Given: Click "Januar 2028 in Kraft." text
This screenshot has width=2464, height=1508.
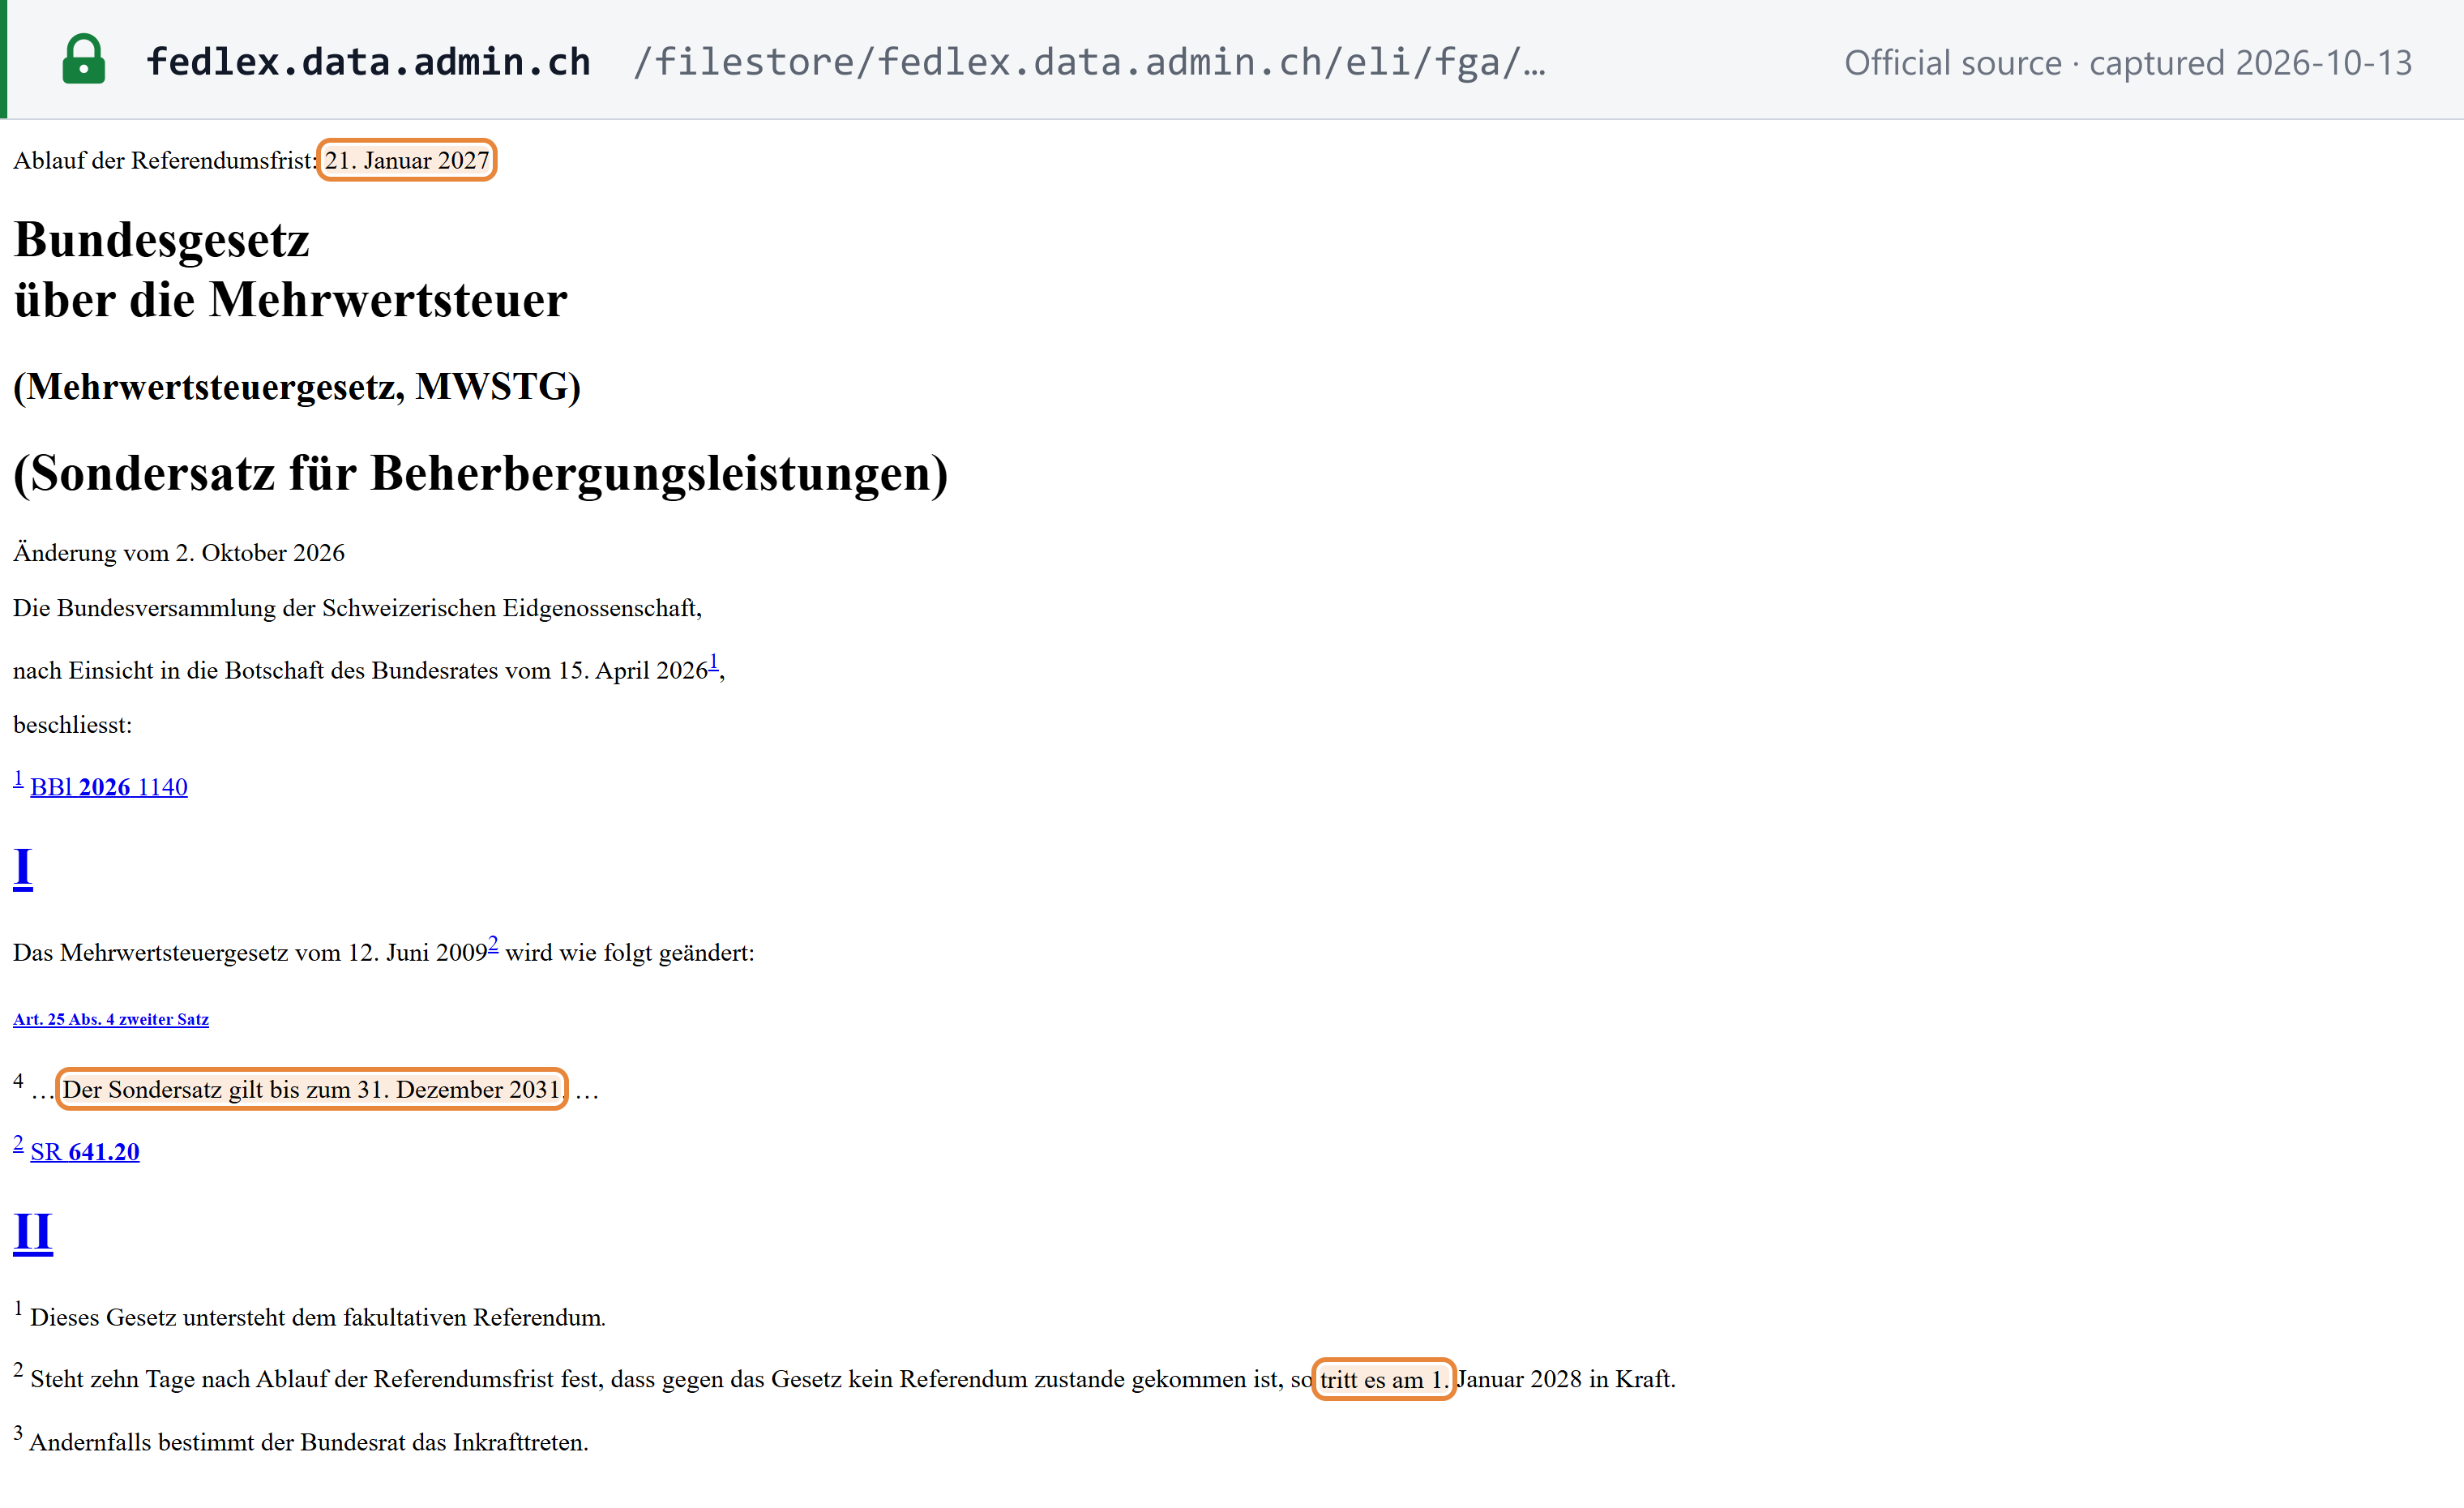Looking at the screenshot, I should coord(1566,1379).
